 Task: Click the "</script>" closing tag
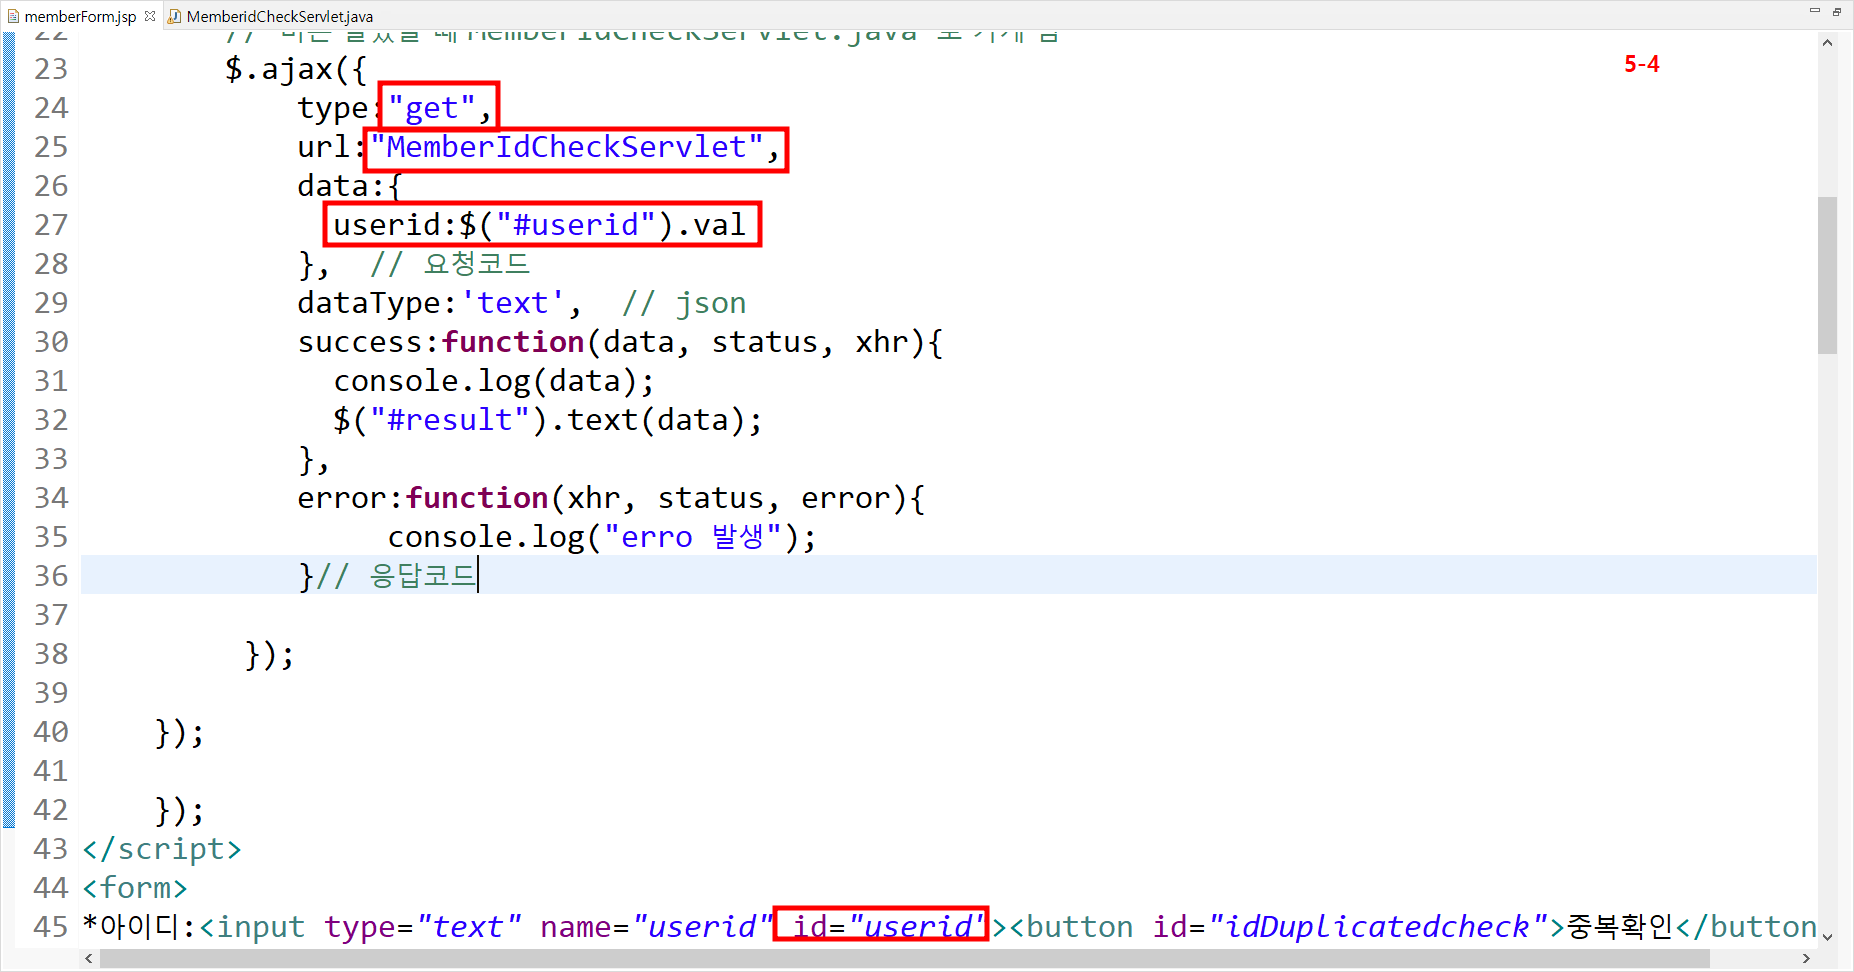pyautogui.click(x=162, y=849)
